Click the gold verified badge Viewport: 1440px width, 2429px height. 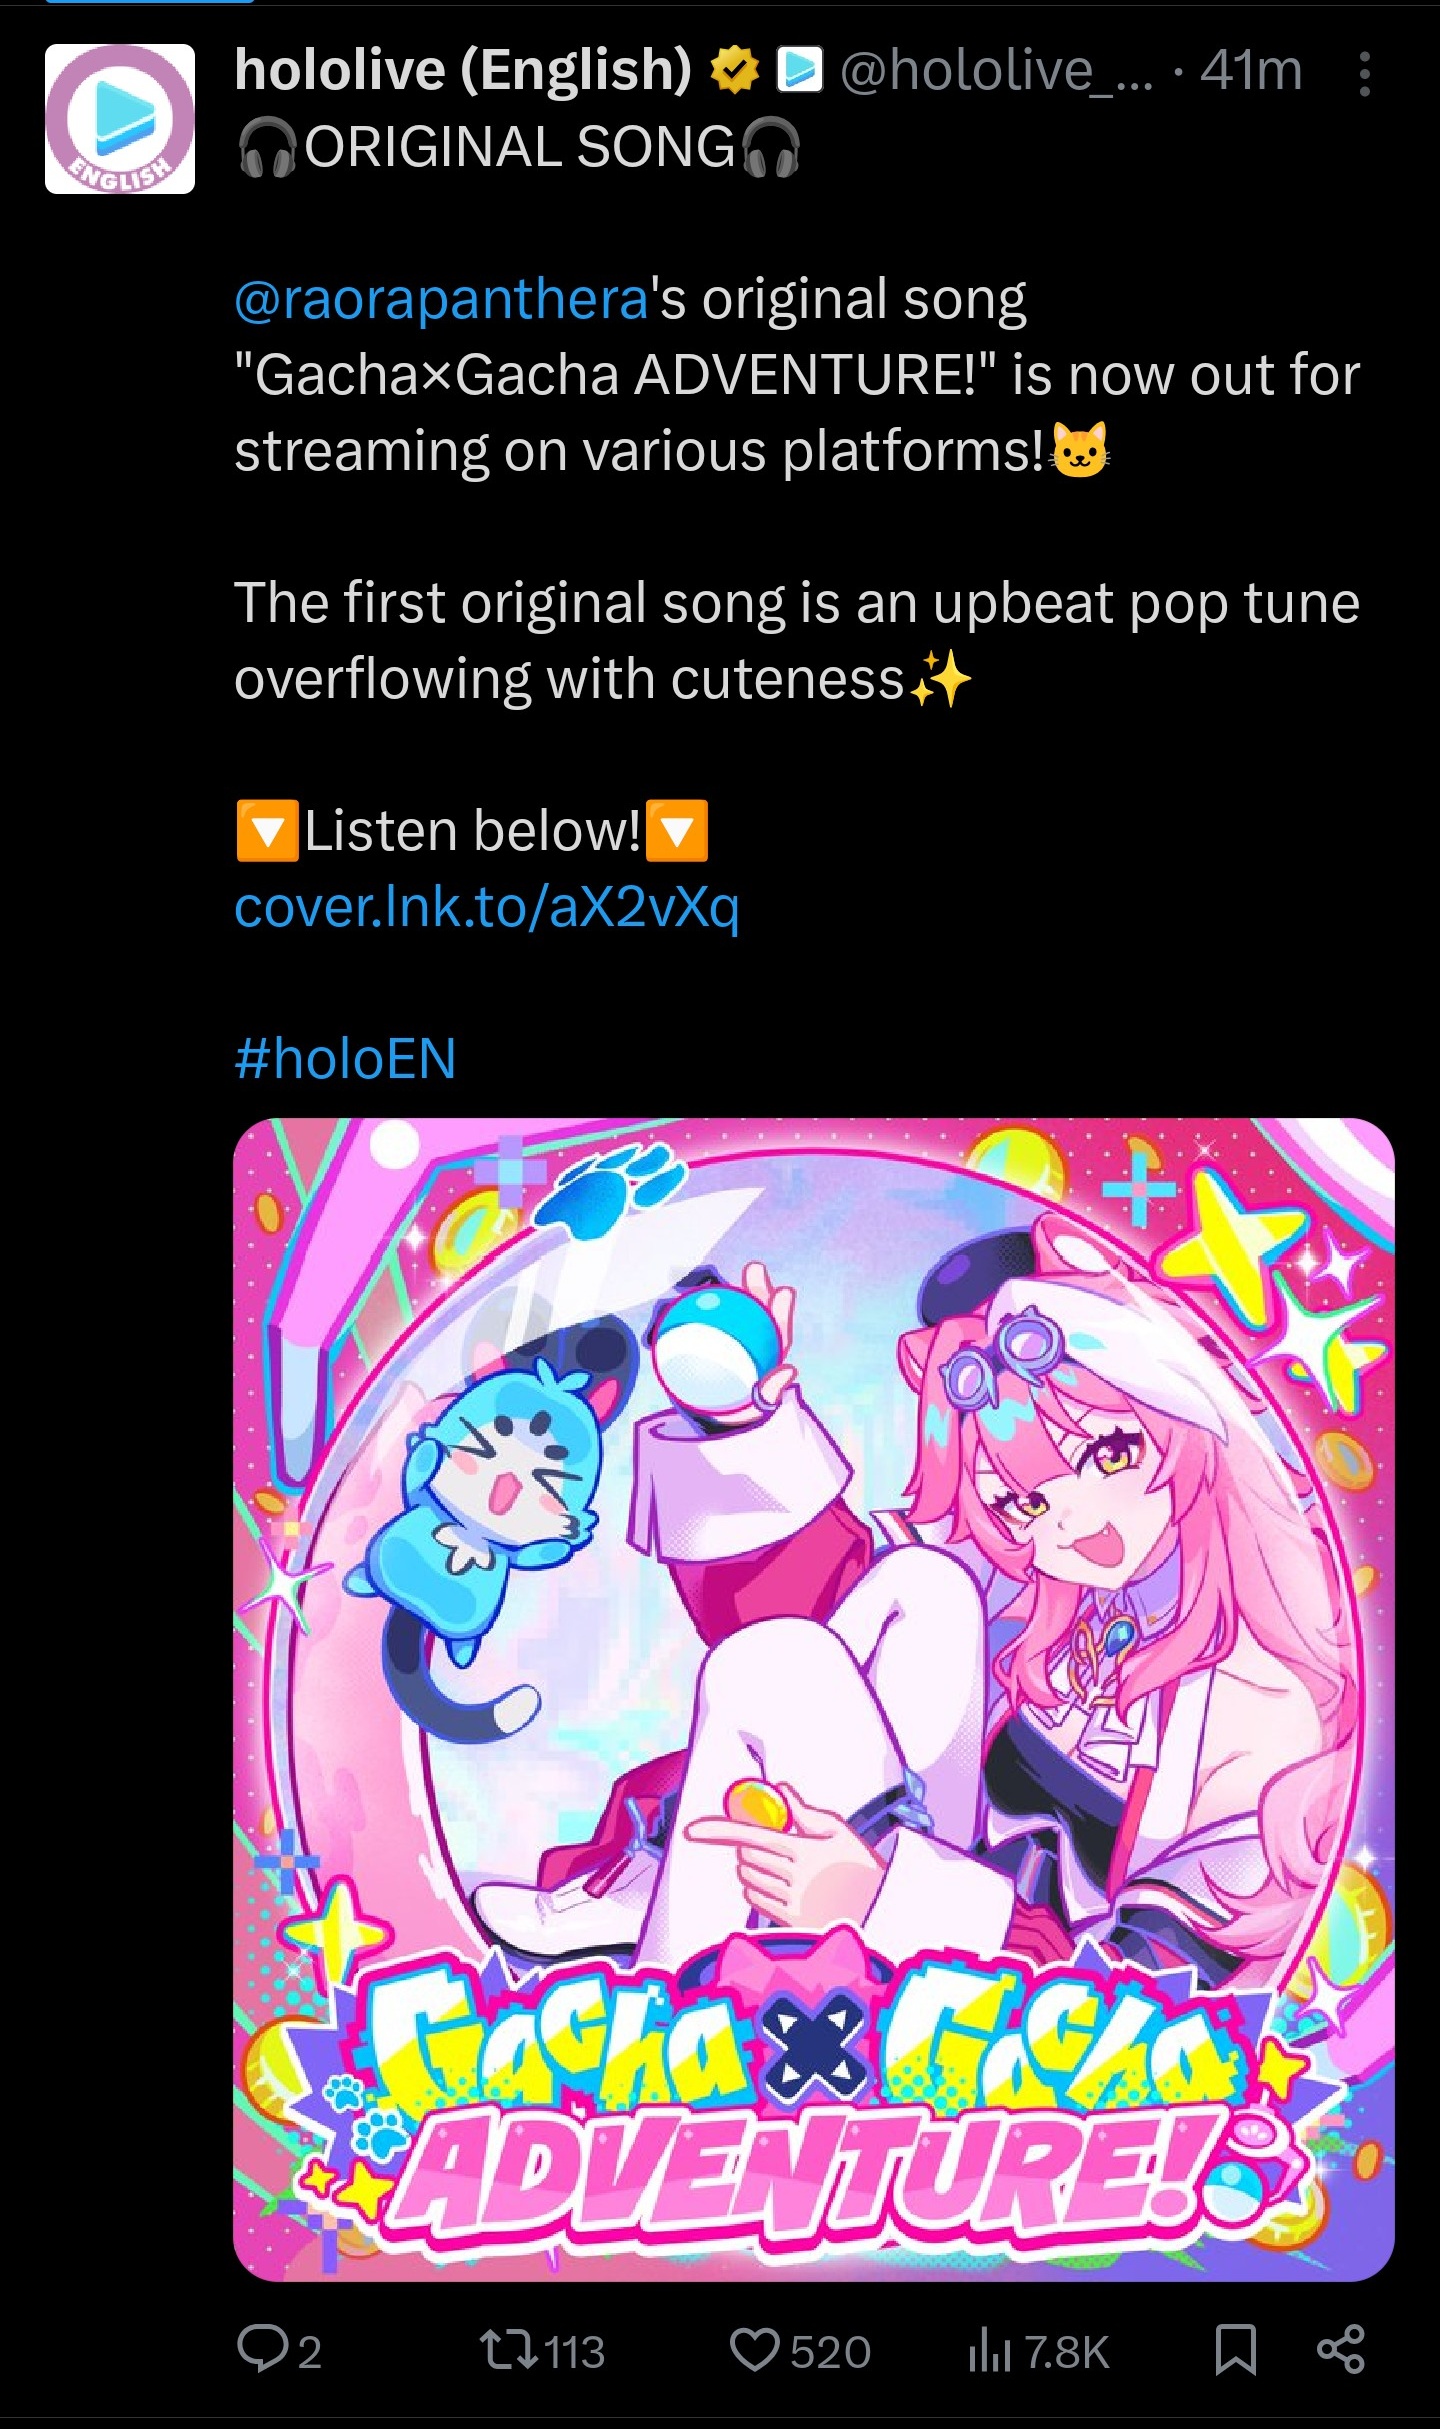tap(735, 72)
